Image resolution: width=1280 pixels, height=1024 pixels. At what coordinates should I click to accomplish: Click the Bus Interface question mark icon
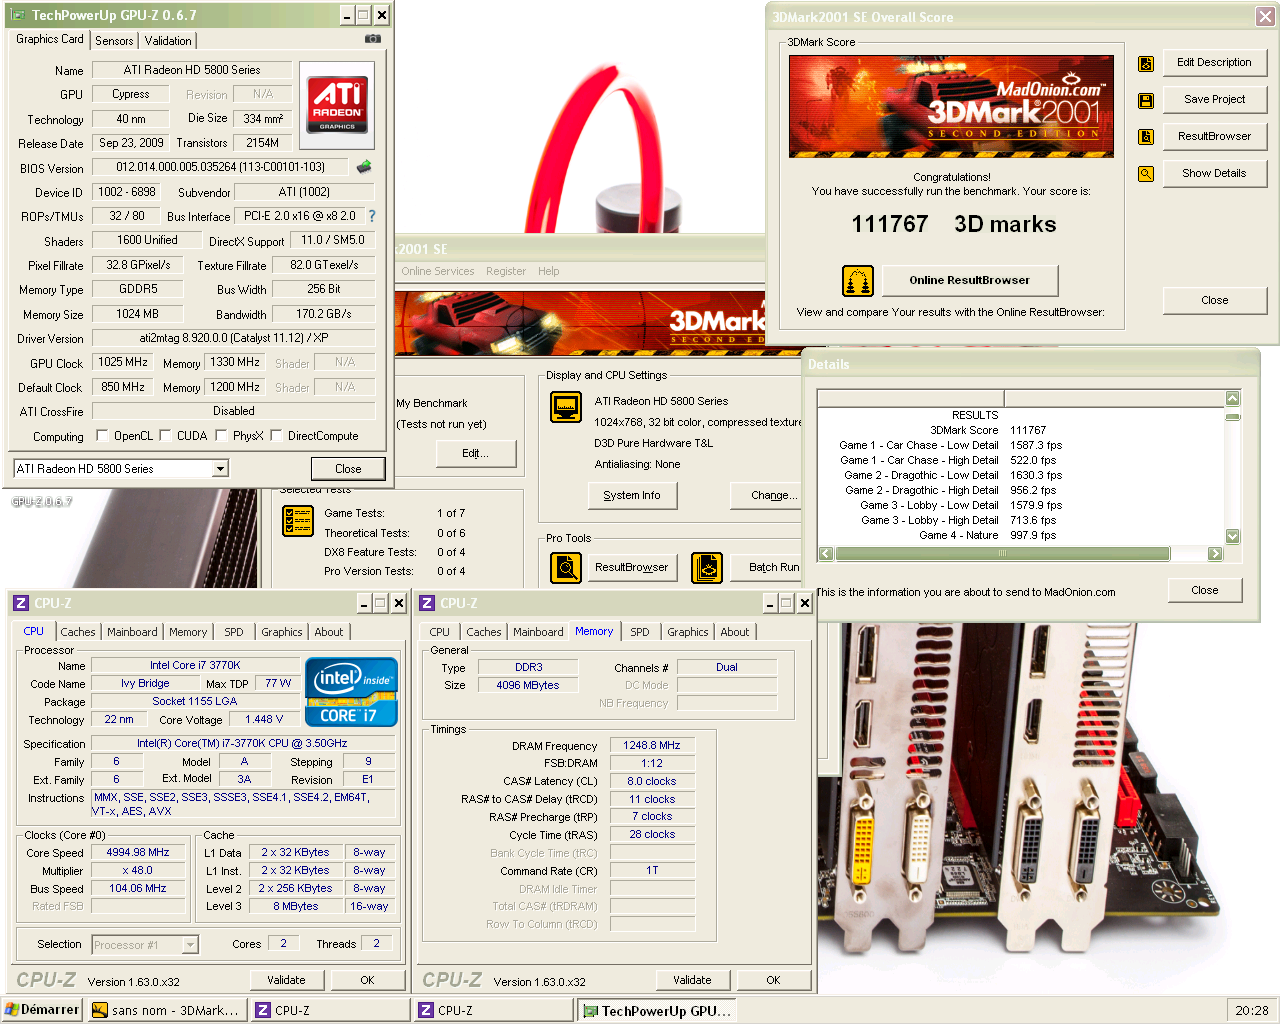[372, 216]
